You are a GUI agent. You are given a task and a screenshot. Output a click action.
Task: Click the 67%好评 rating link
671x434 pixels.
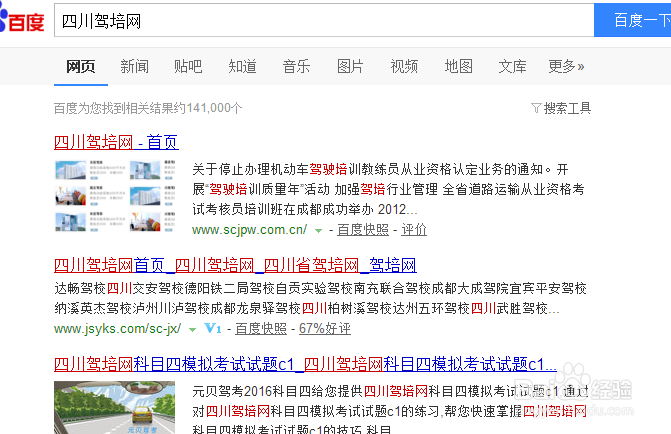point(325,329)
